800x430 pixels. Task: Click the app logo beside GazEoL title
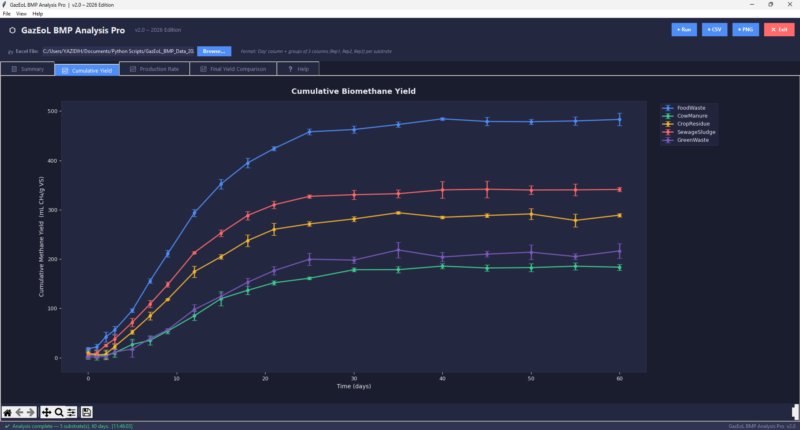[11, 30]
